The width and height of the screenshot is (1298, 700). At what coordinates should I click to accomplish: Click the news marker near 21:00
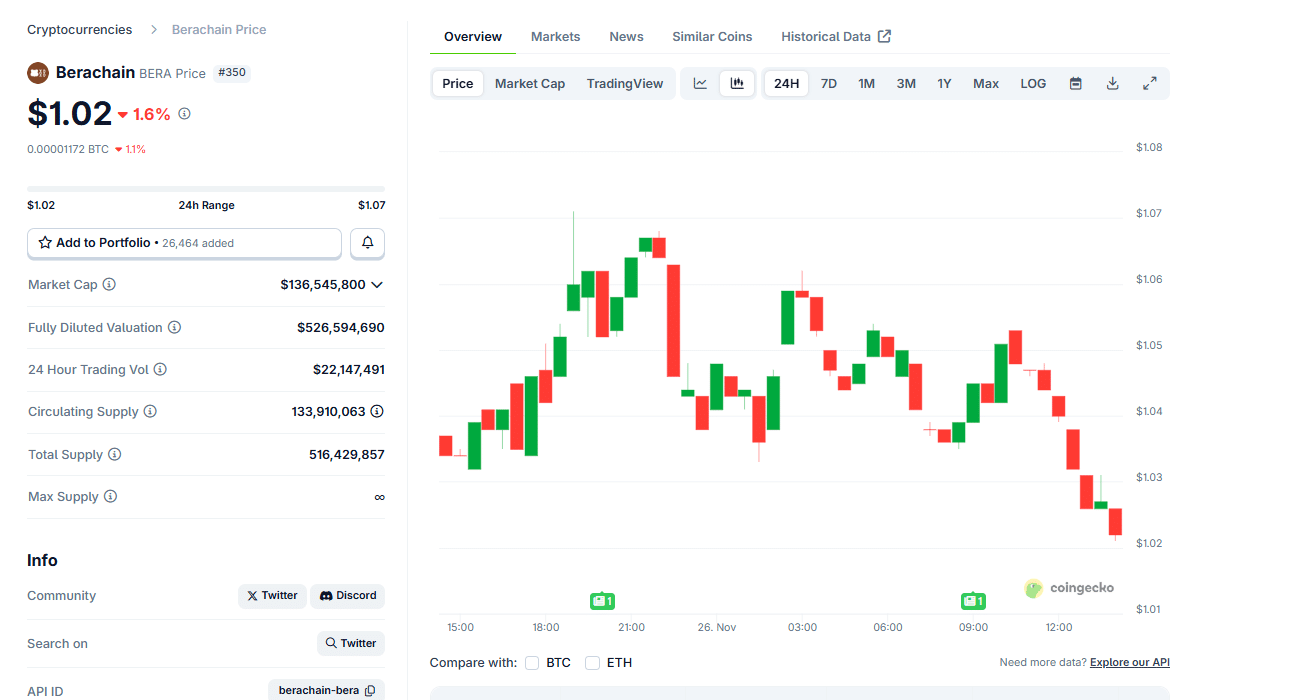coord(602,601)
